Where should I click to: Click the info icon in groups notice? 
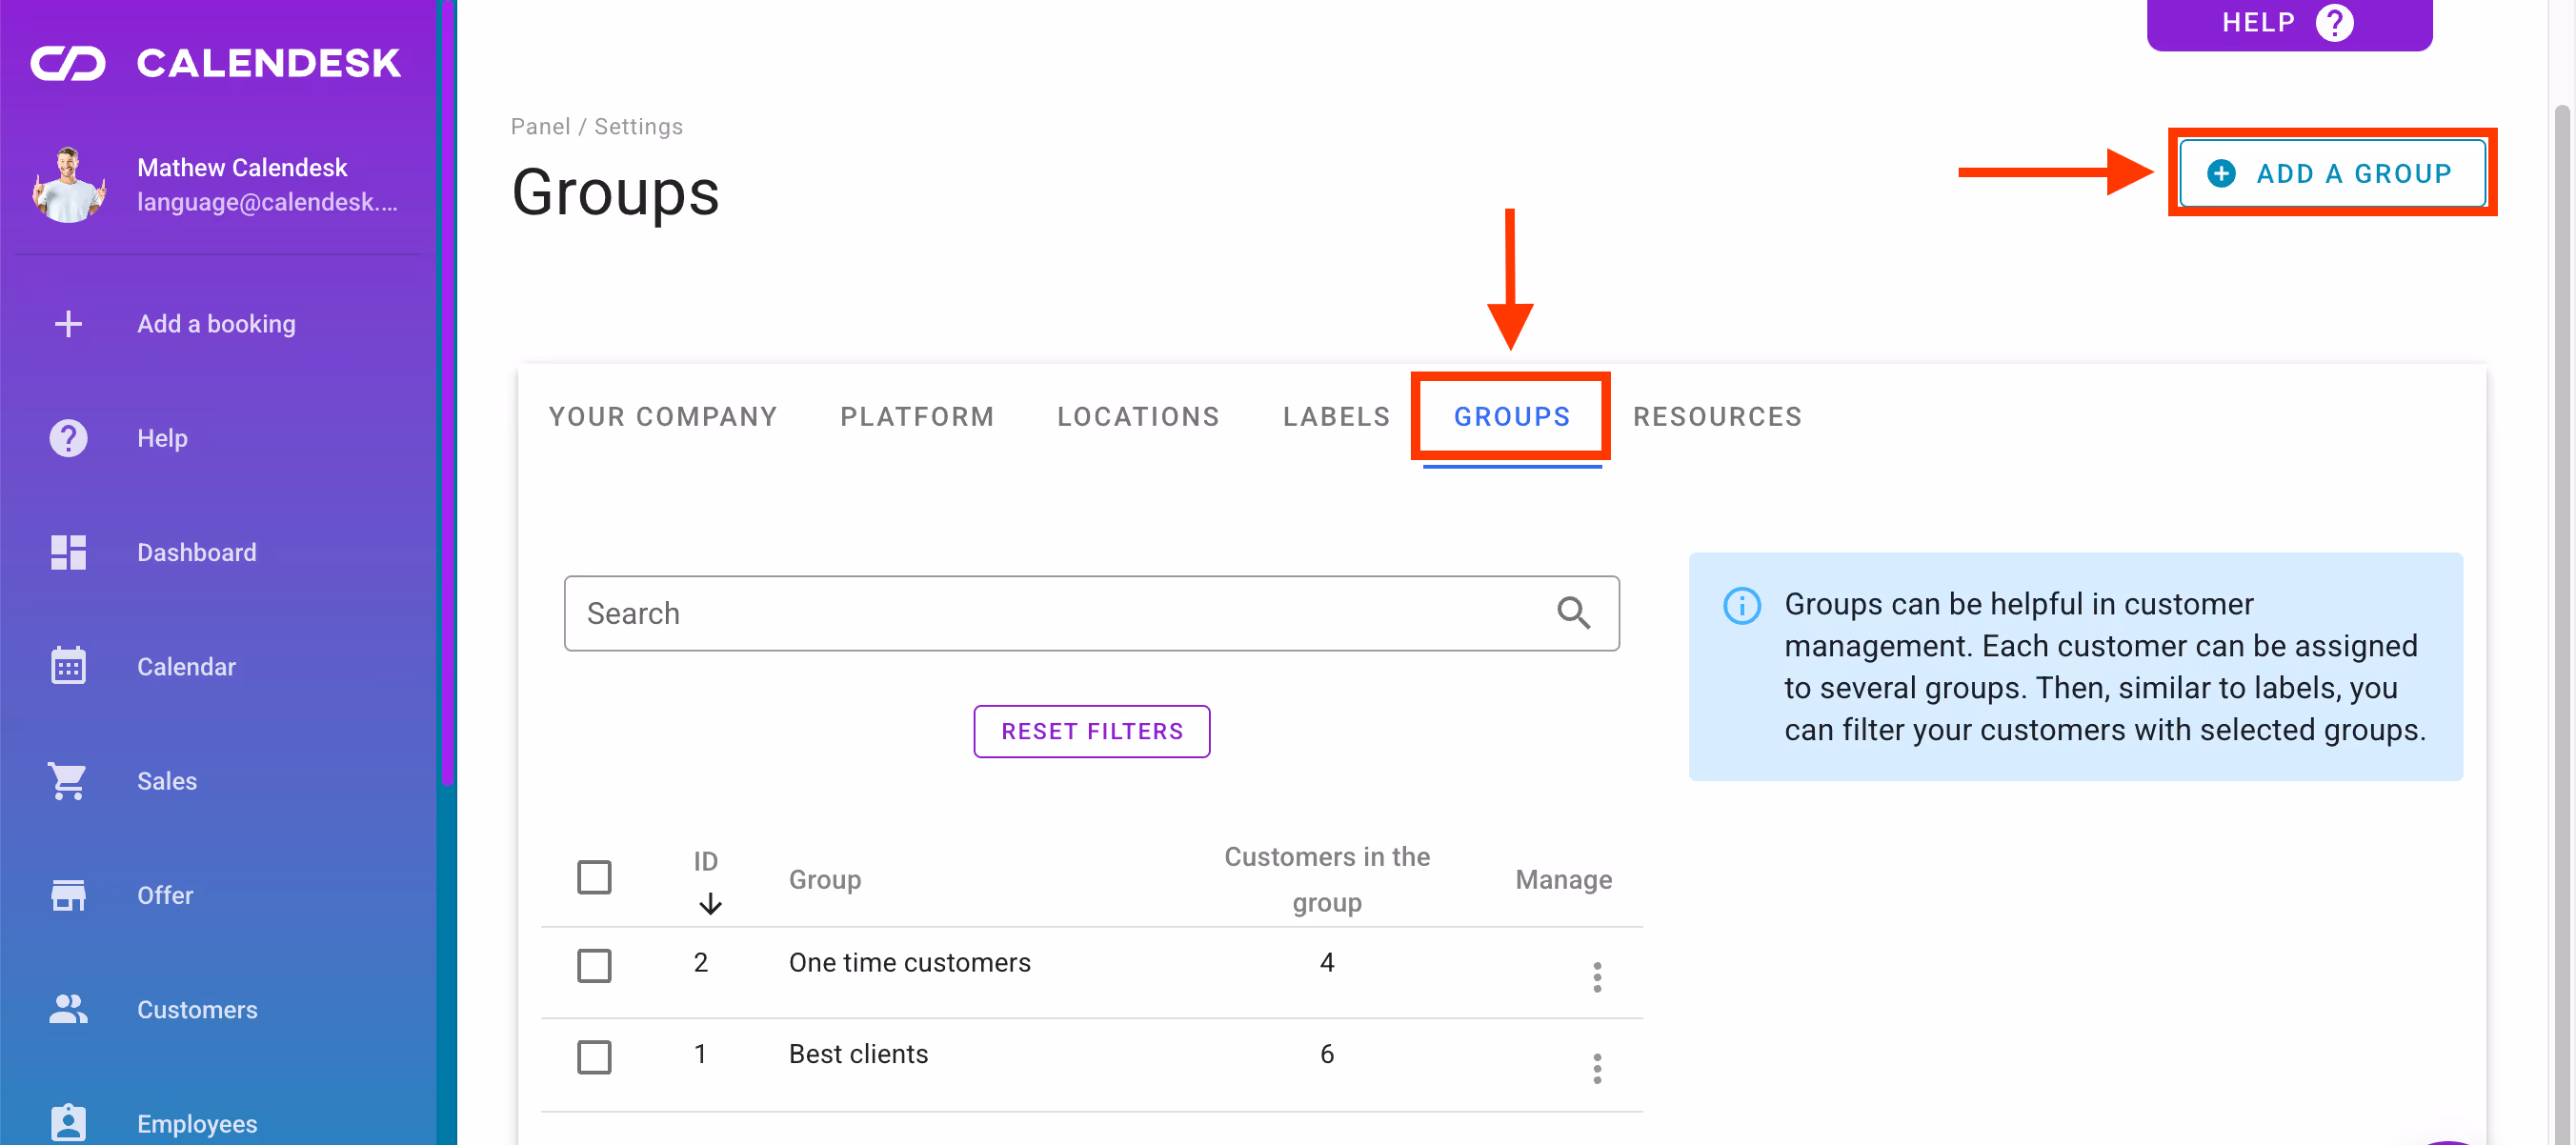[x=1741, y=606]
